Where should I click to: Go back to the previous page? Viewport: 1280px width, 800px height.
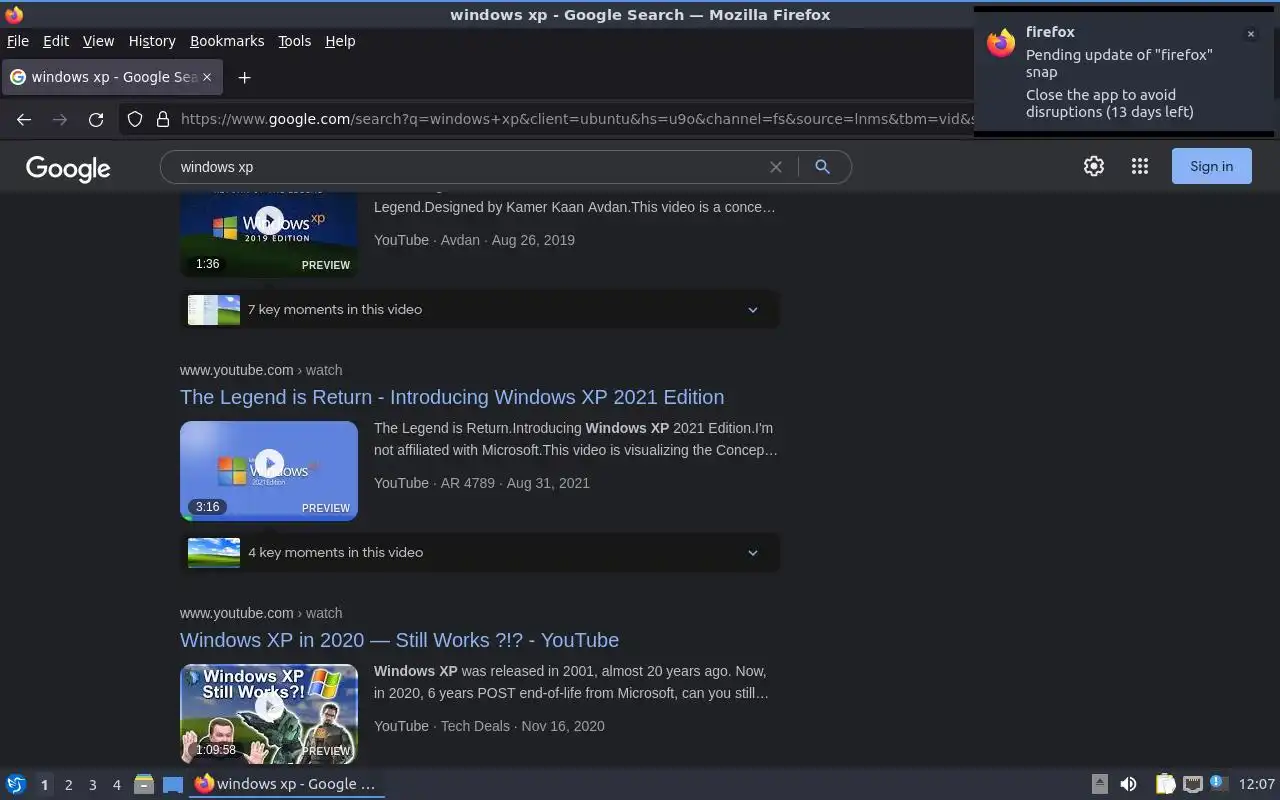[24, 119]
